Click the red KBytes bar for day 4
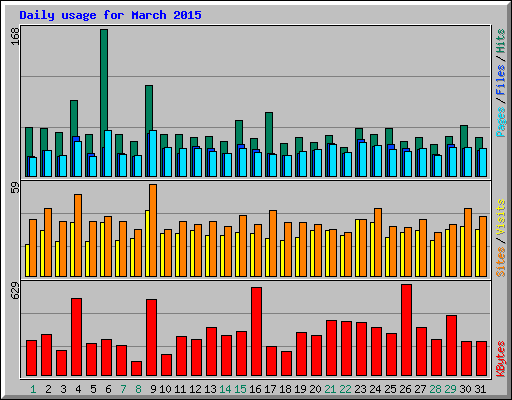The image size is (512, 400). click(76, 337)
